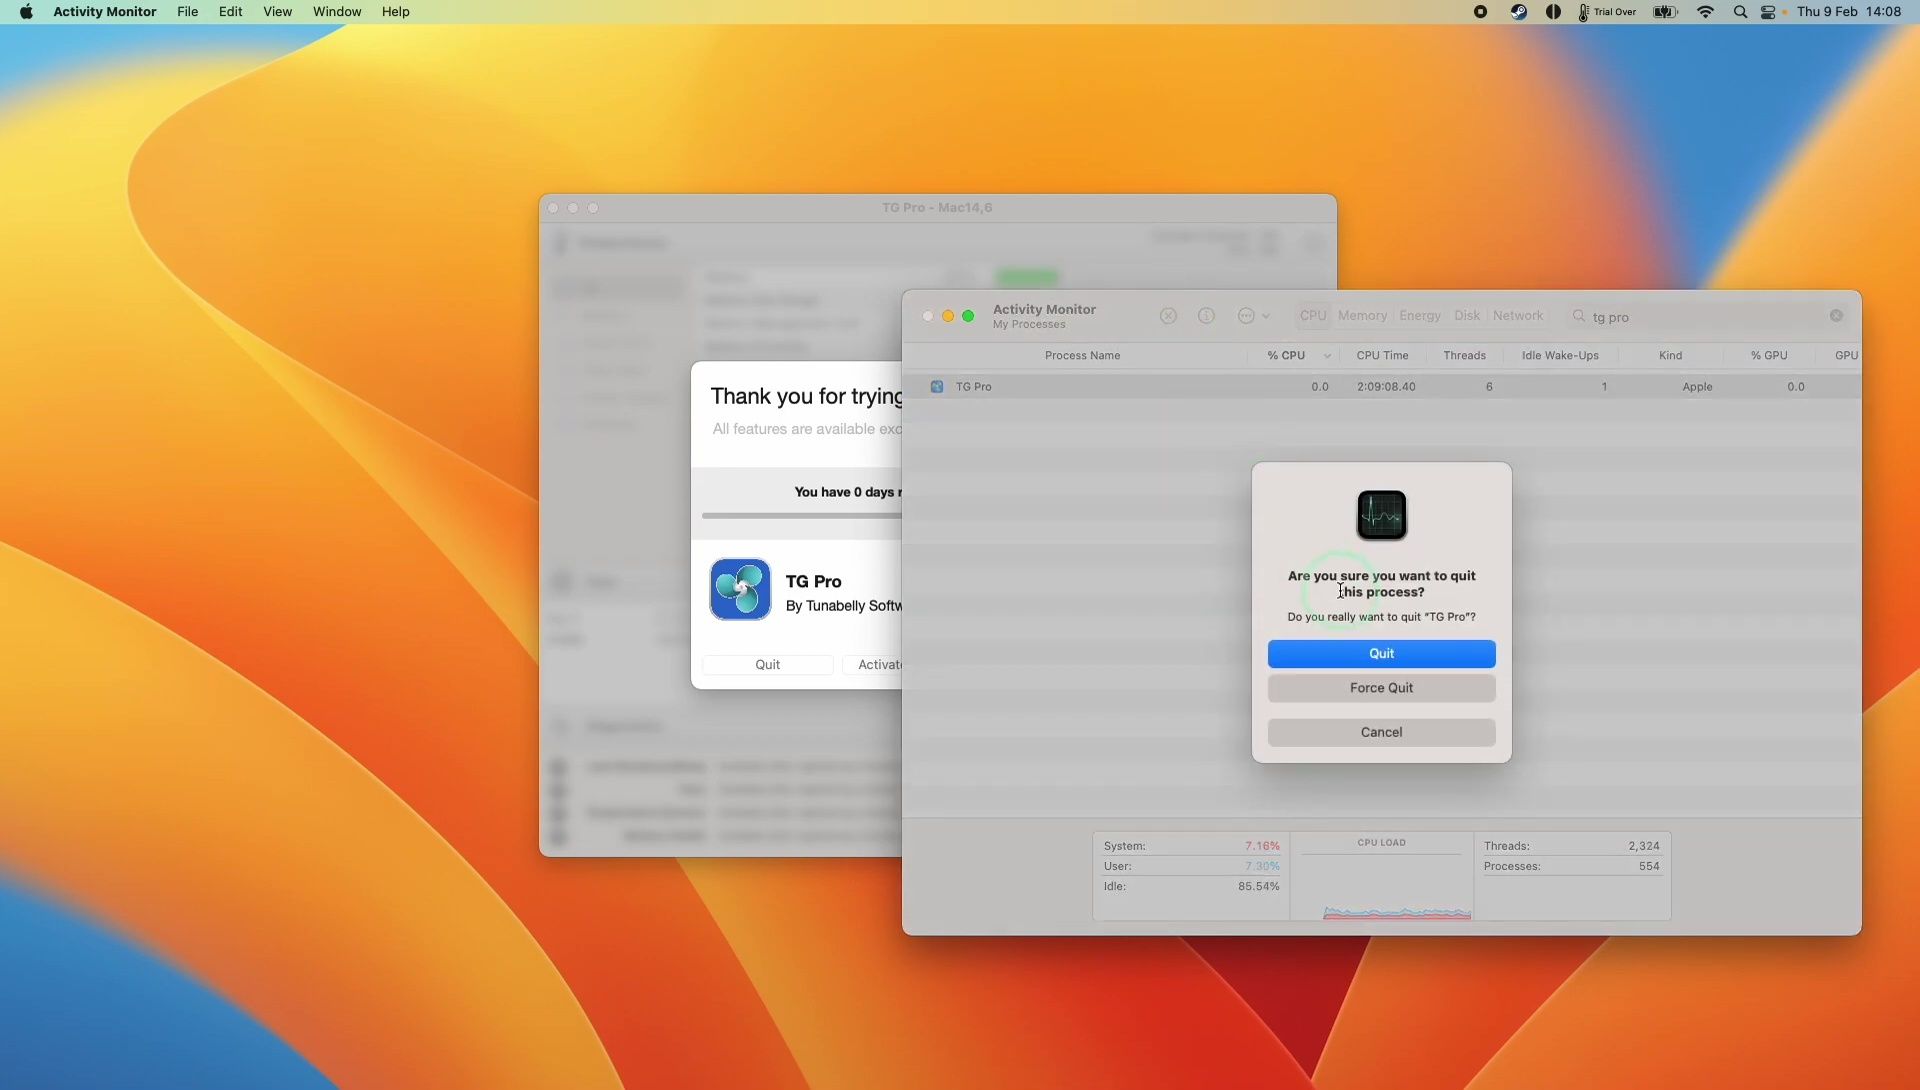Click the Threads count 2,324

click(x=1643, y=846)
